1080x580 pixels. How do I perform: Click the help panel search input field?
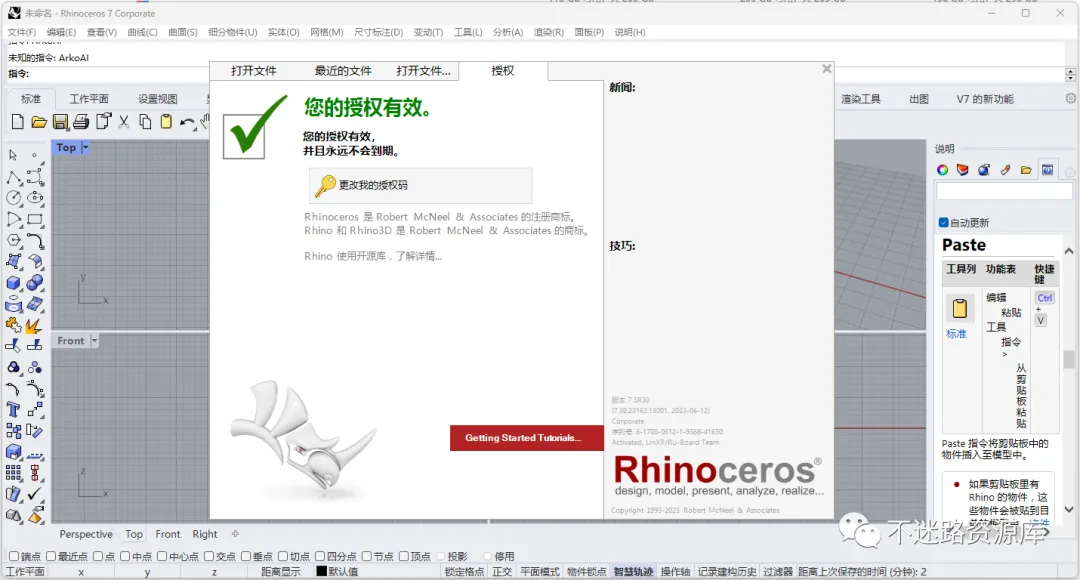[1004, 192]
